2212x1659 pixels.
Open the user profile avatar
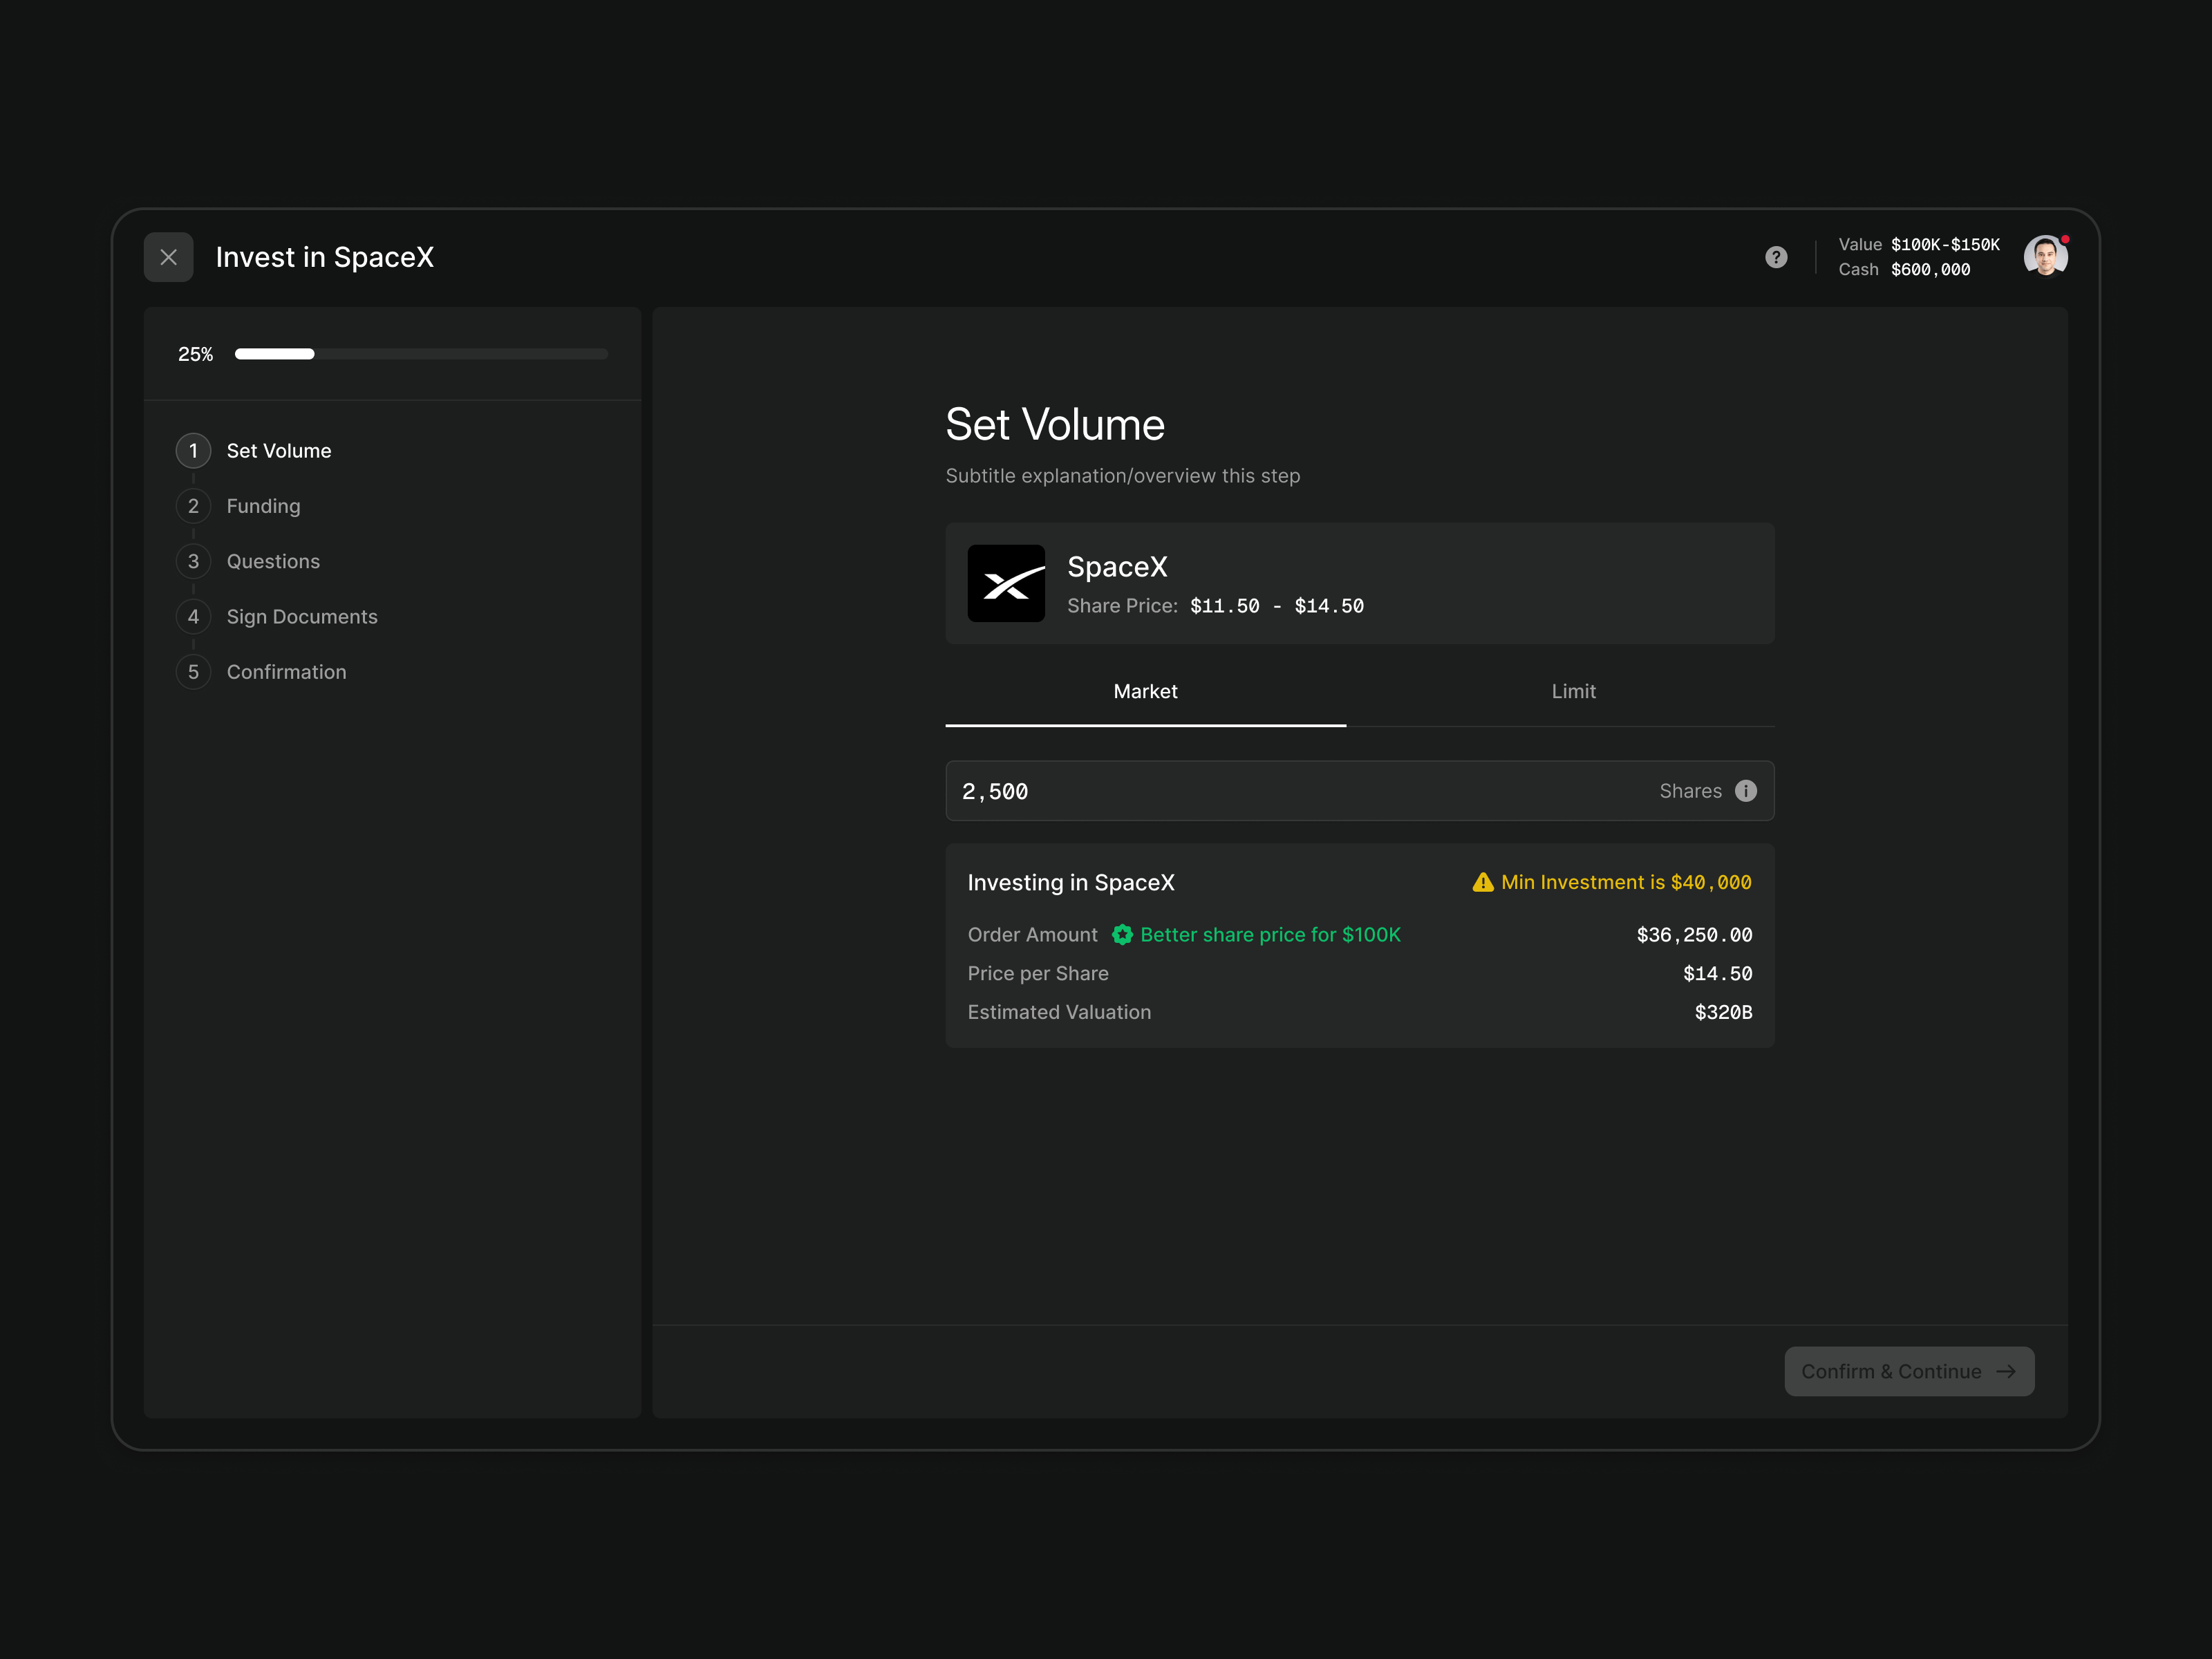click(x=2044, y=257)
